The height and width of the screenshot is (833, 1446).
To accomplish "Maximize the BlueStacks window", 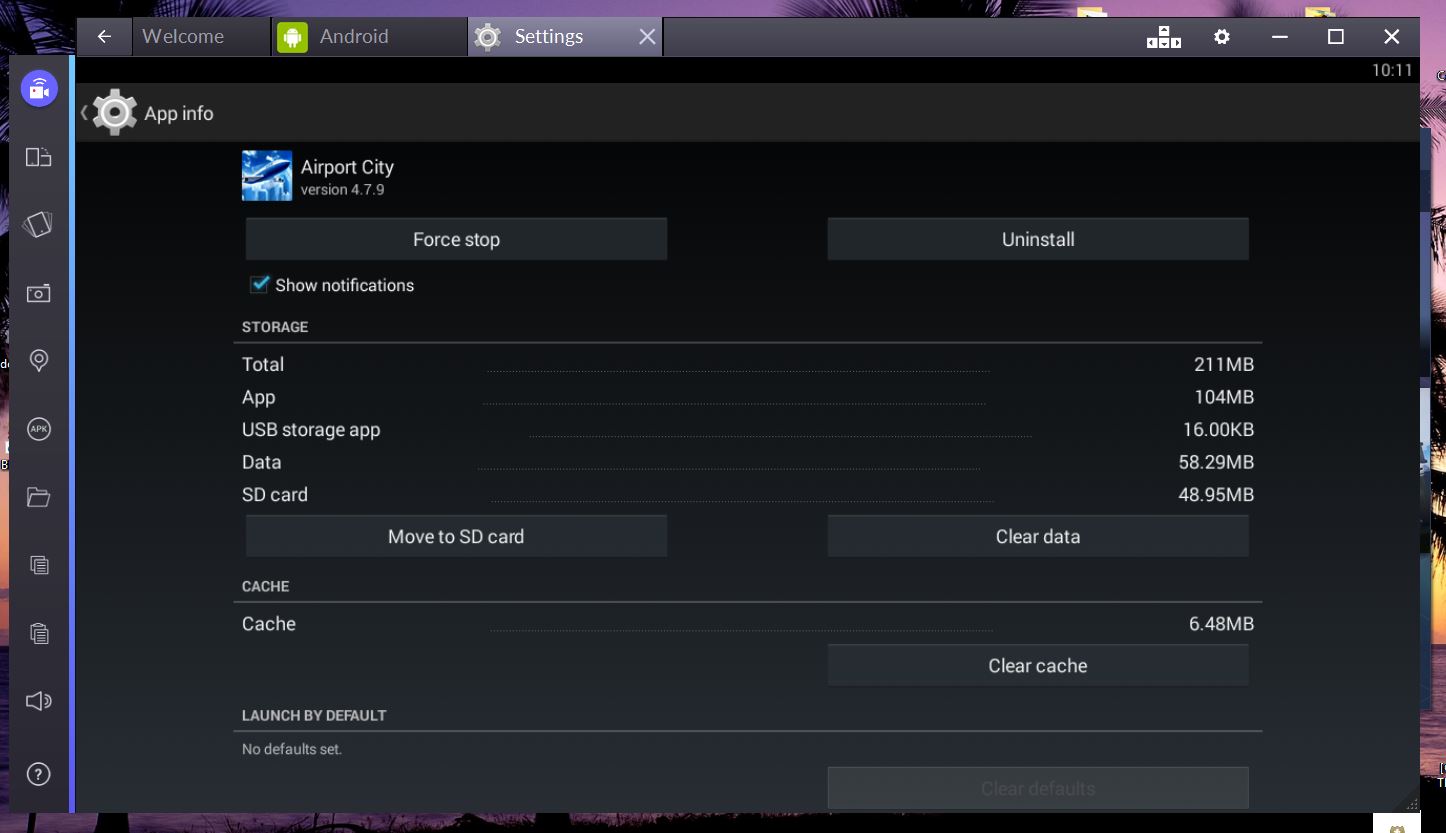I will (x=1335, y=37).
